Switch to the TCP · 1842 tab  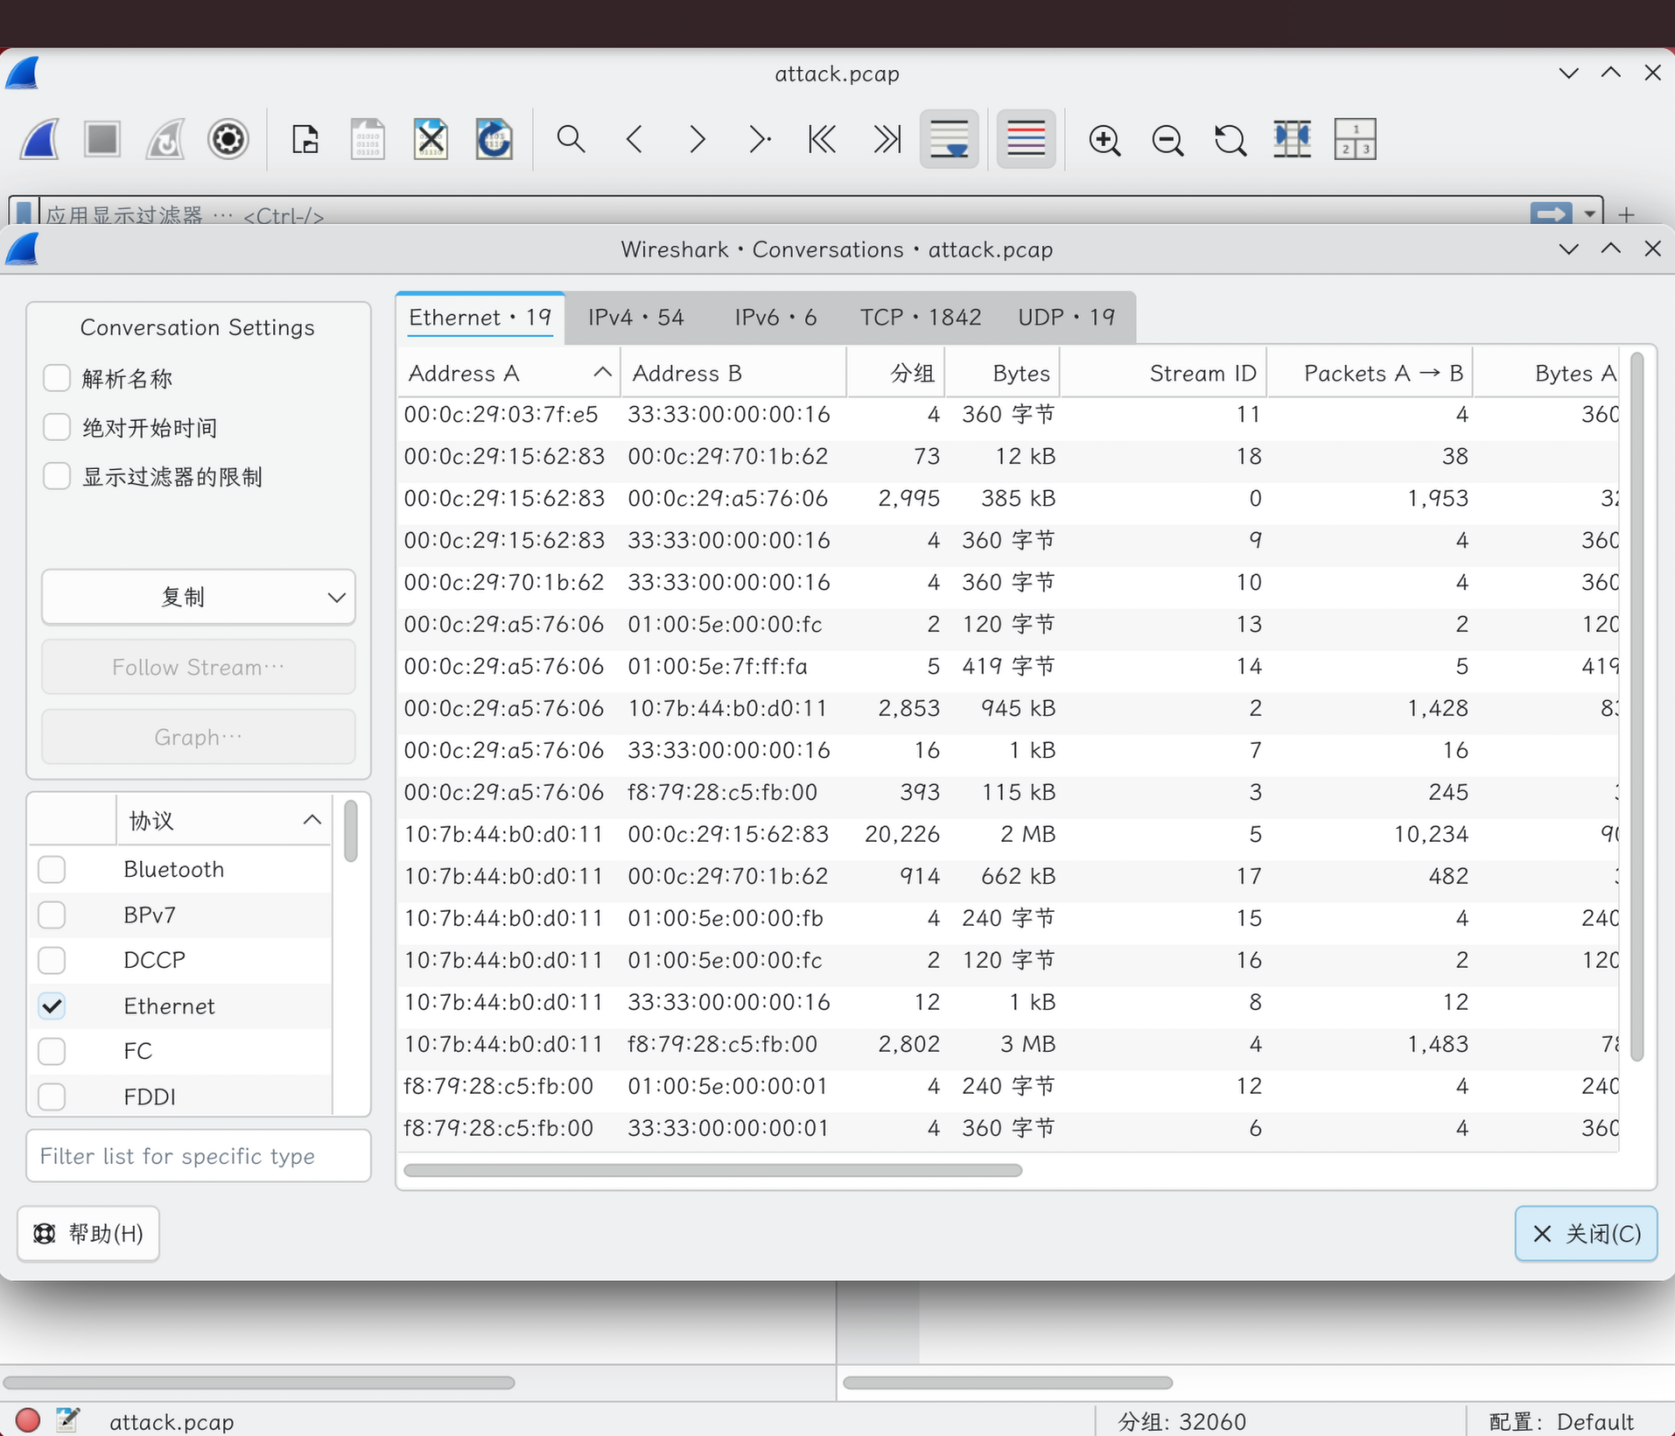pyautogui.click(x=920, y=317)
